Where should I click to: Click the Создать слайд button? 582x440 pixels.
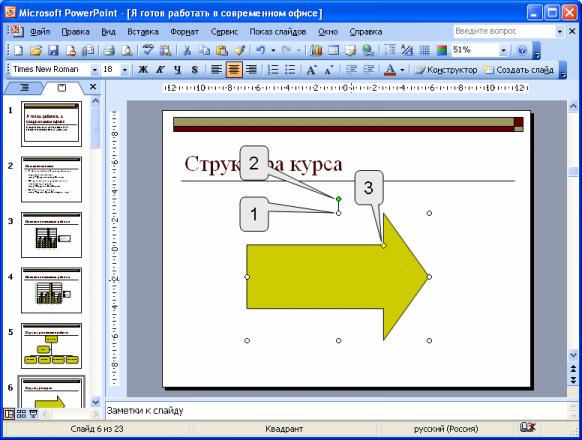click(x=519, y=70)
